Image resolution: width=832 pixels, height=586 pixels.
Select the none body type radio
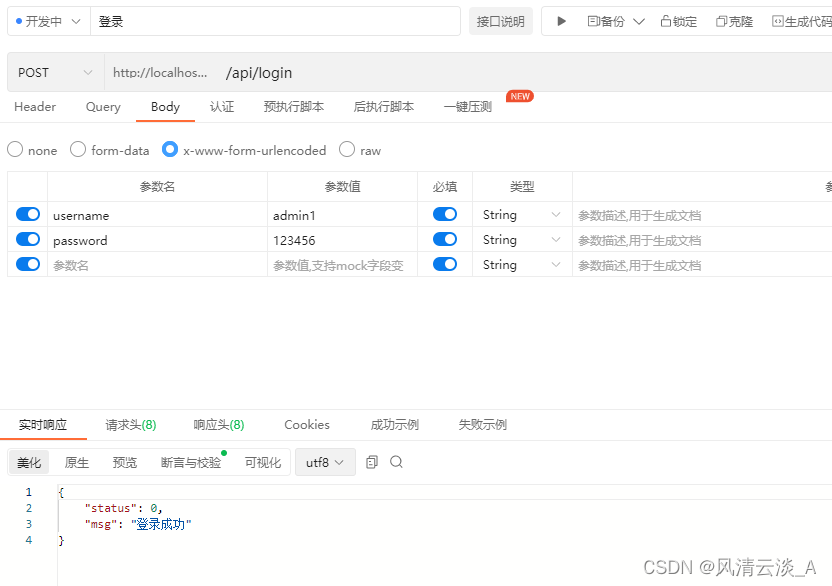(x=15, y=149)
